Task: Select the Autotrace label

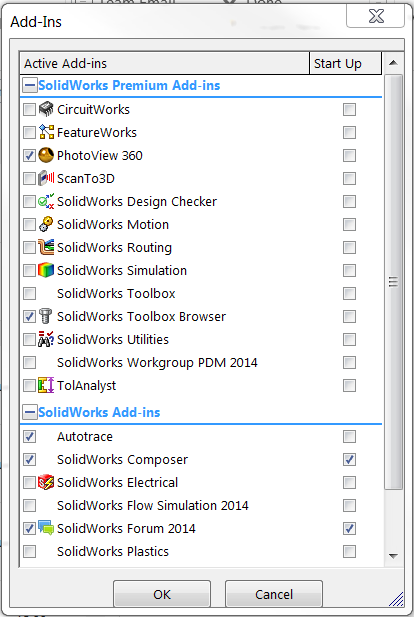Action: point(85,436)
